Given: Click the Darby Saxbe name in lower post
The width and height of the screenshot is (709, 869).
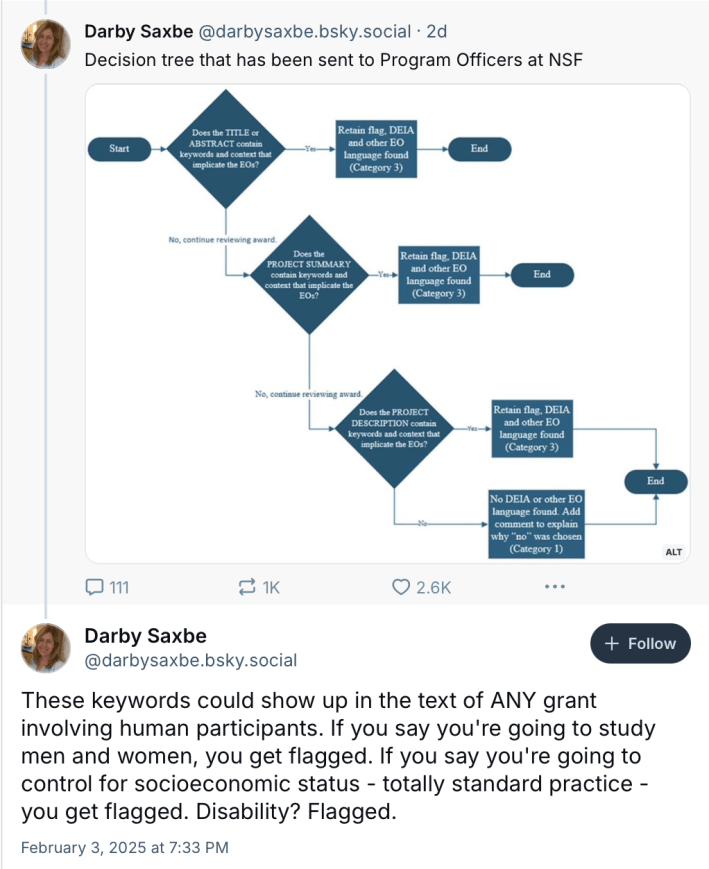Looking at the screenshot, I should 146,635.
